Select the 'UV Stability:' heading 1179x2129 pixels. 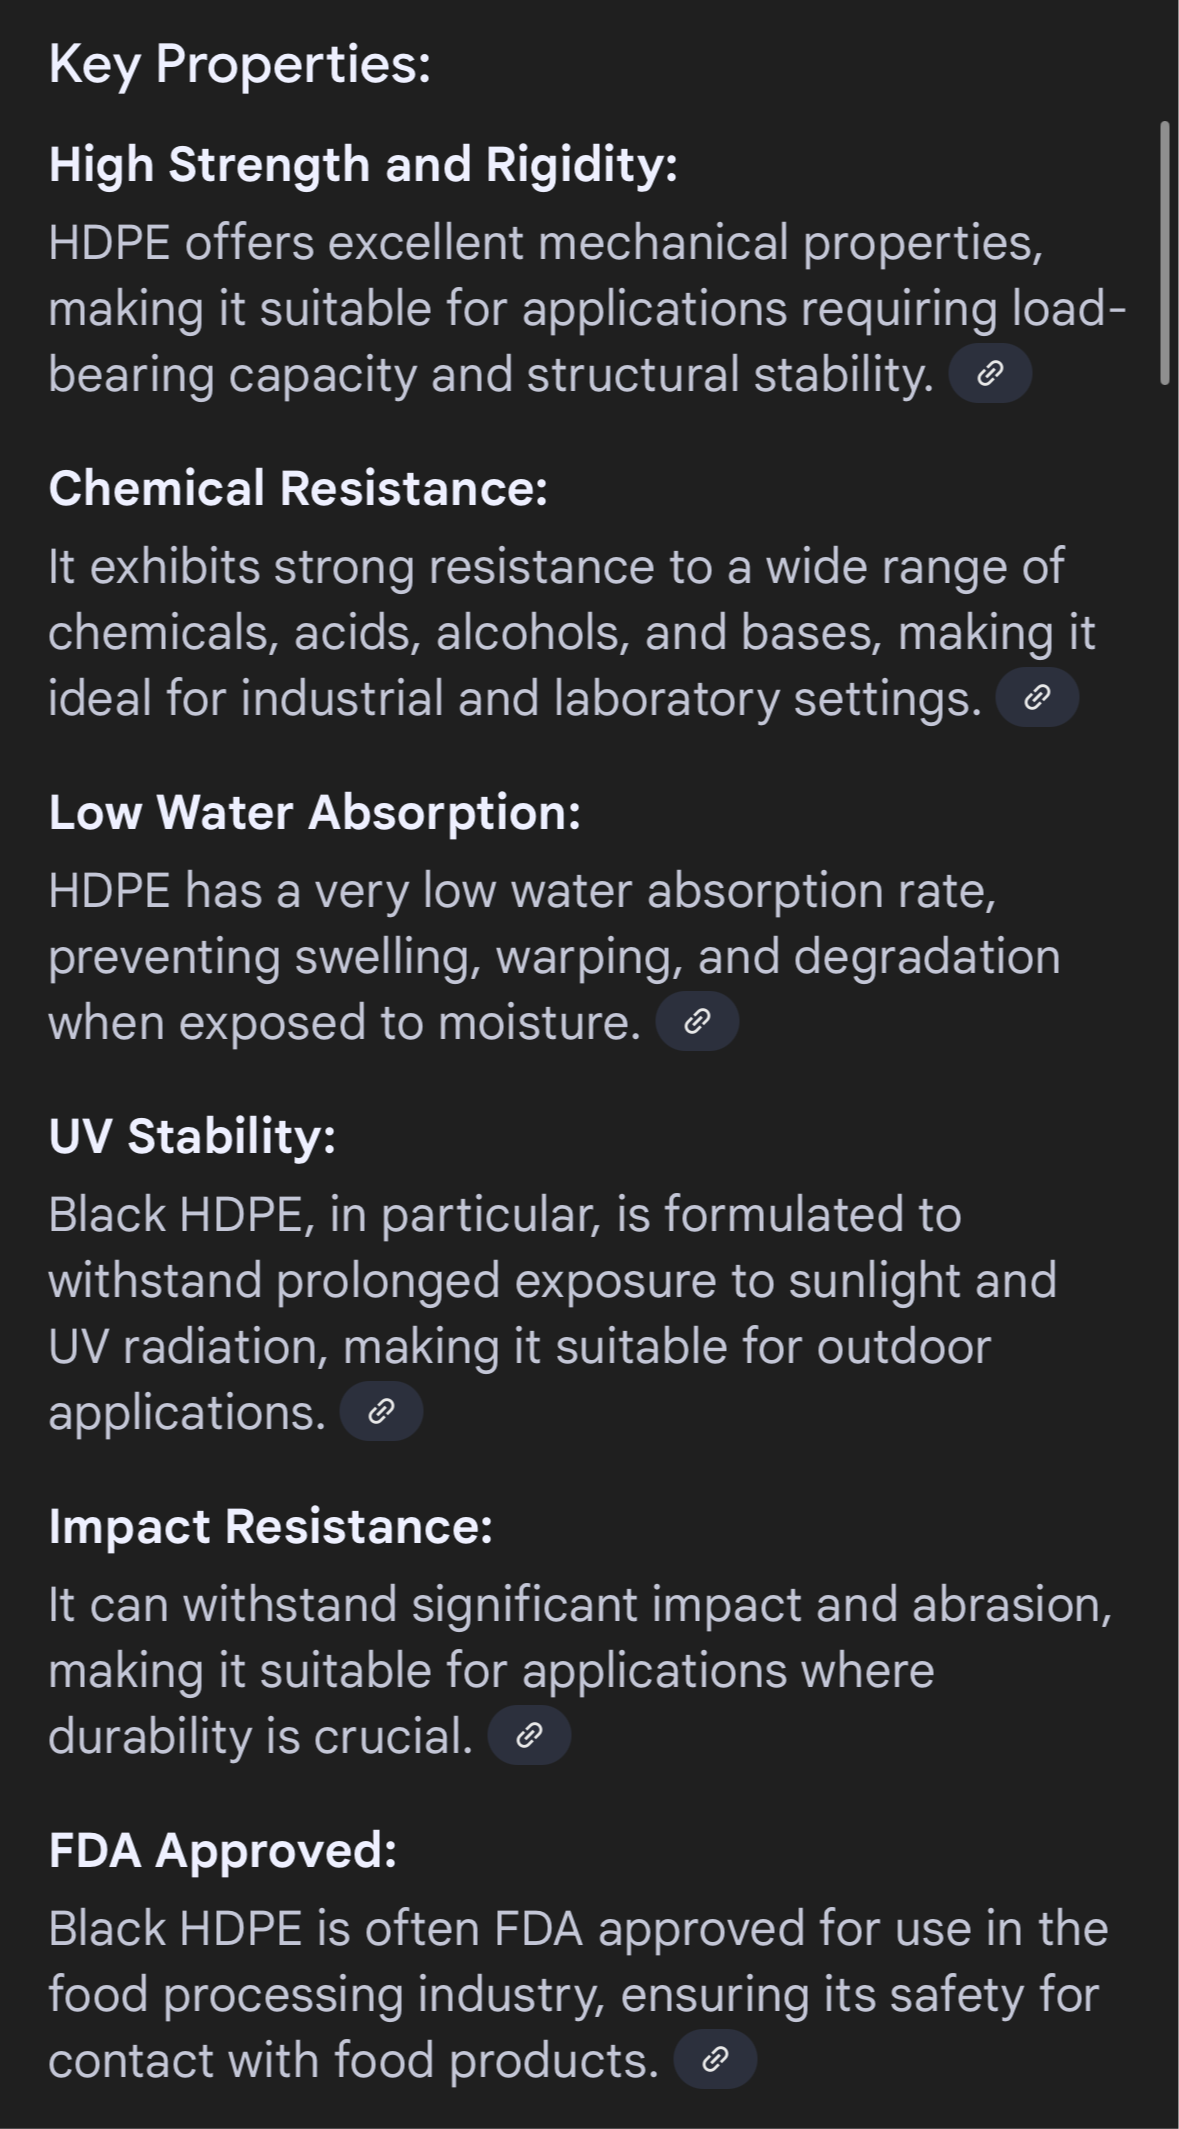point(192,1136)
